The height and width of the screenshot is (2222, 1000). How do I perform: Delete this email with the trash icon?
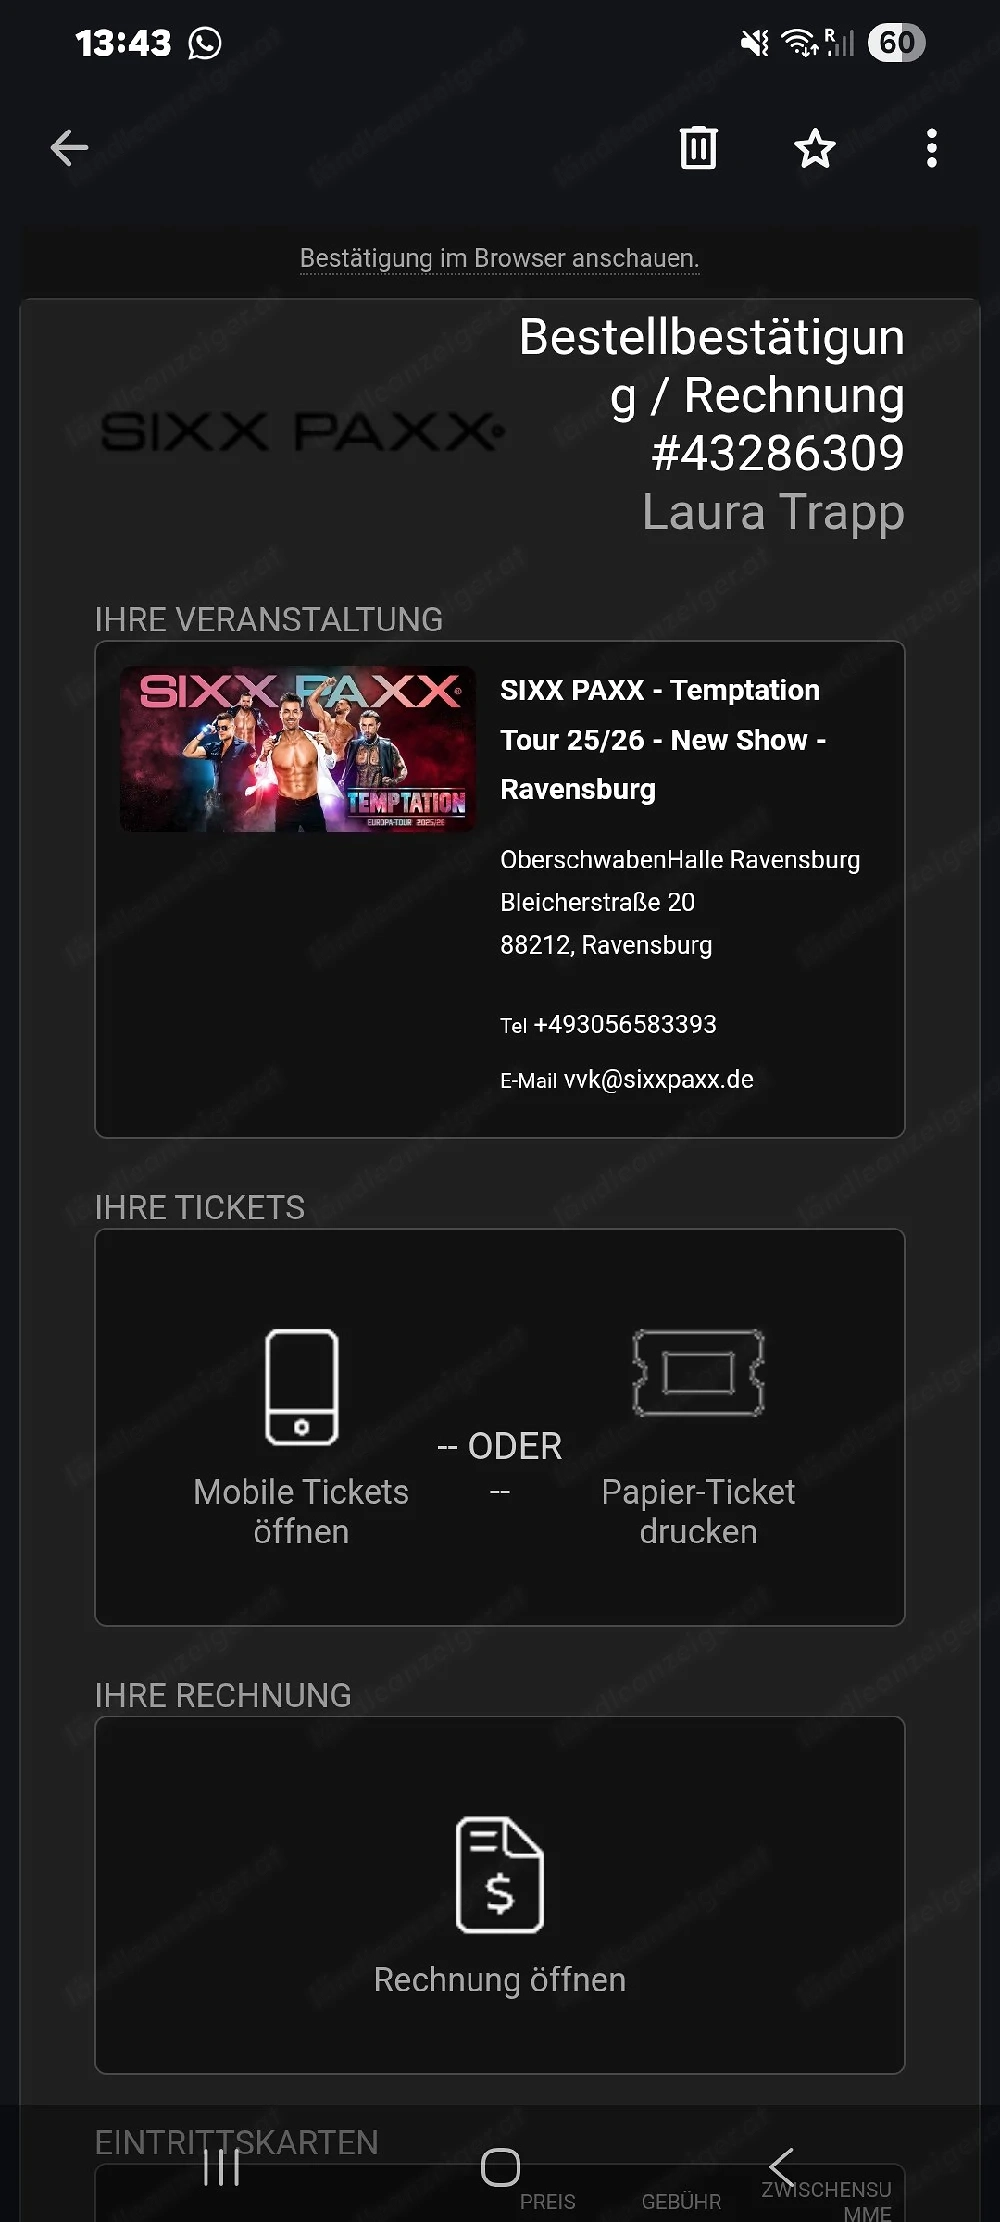click(698, 148)
